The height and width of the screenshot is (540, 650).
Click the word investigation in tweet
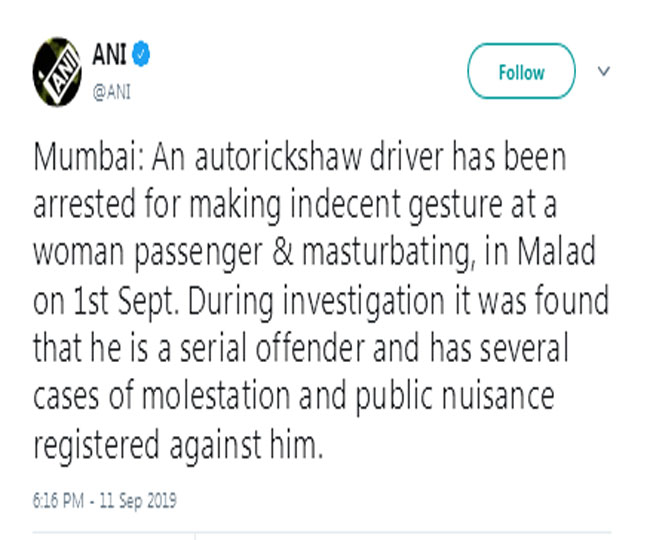coord(364,300)
